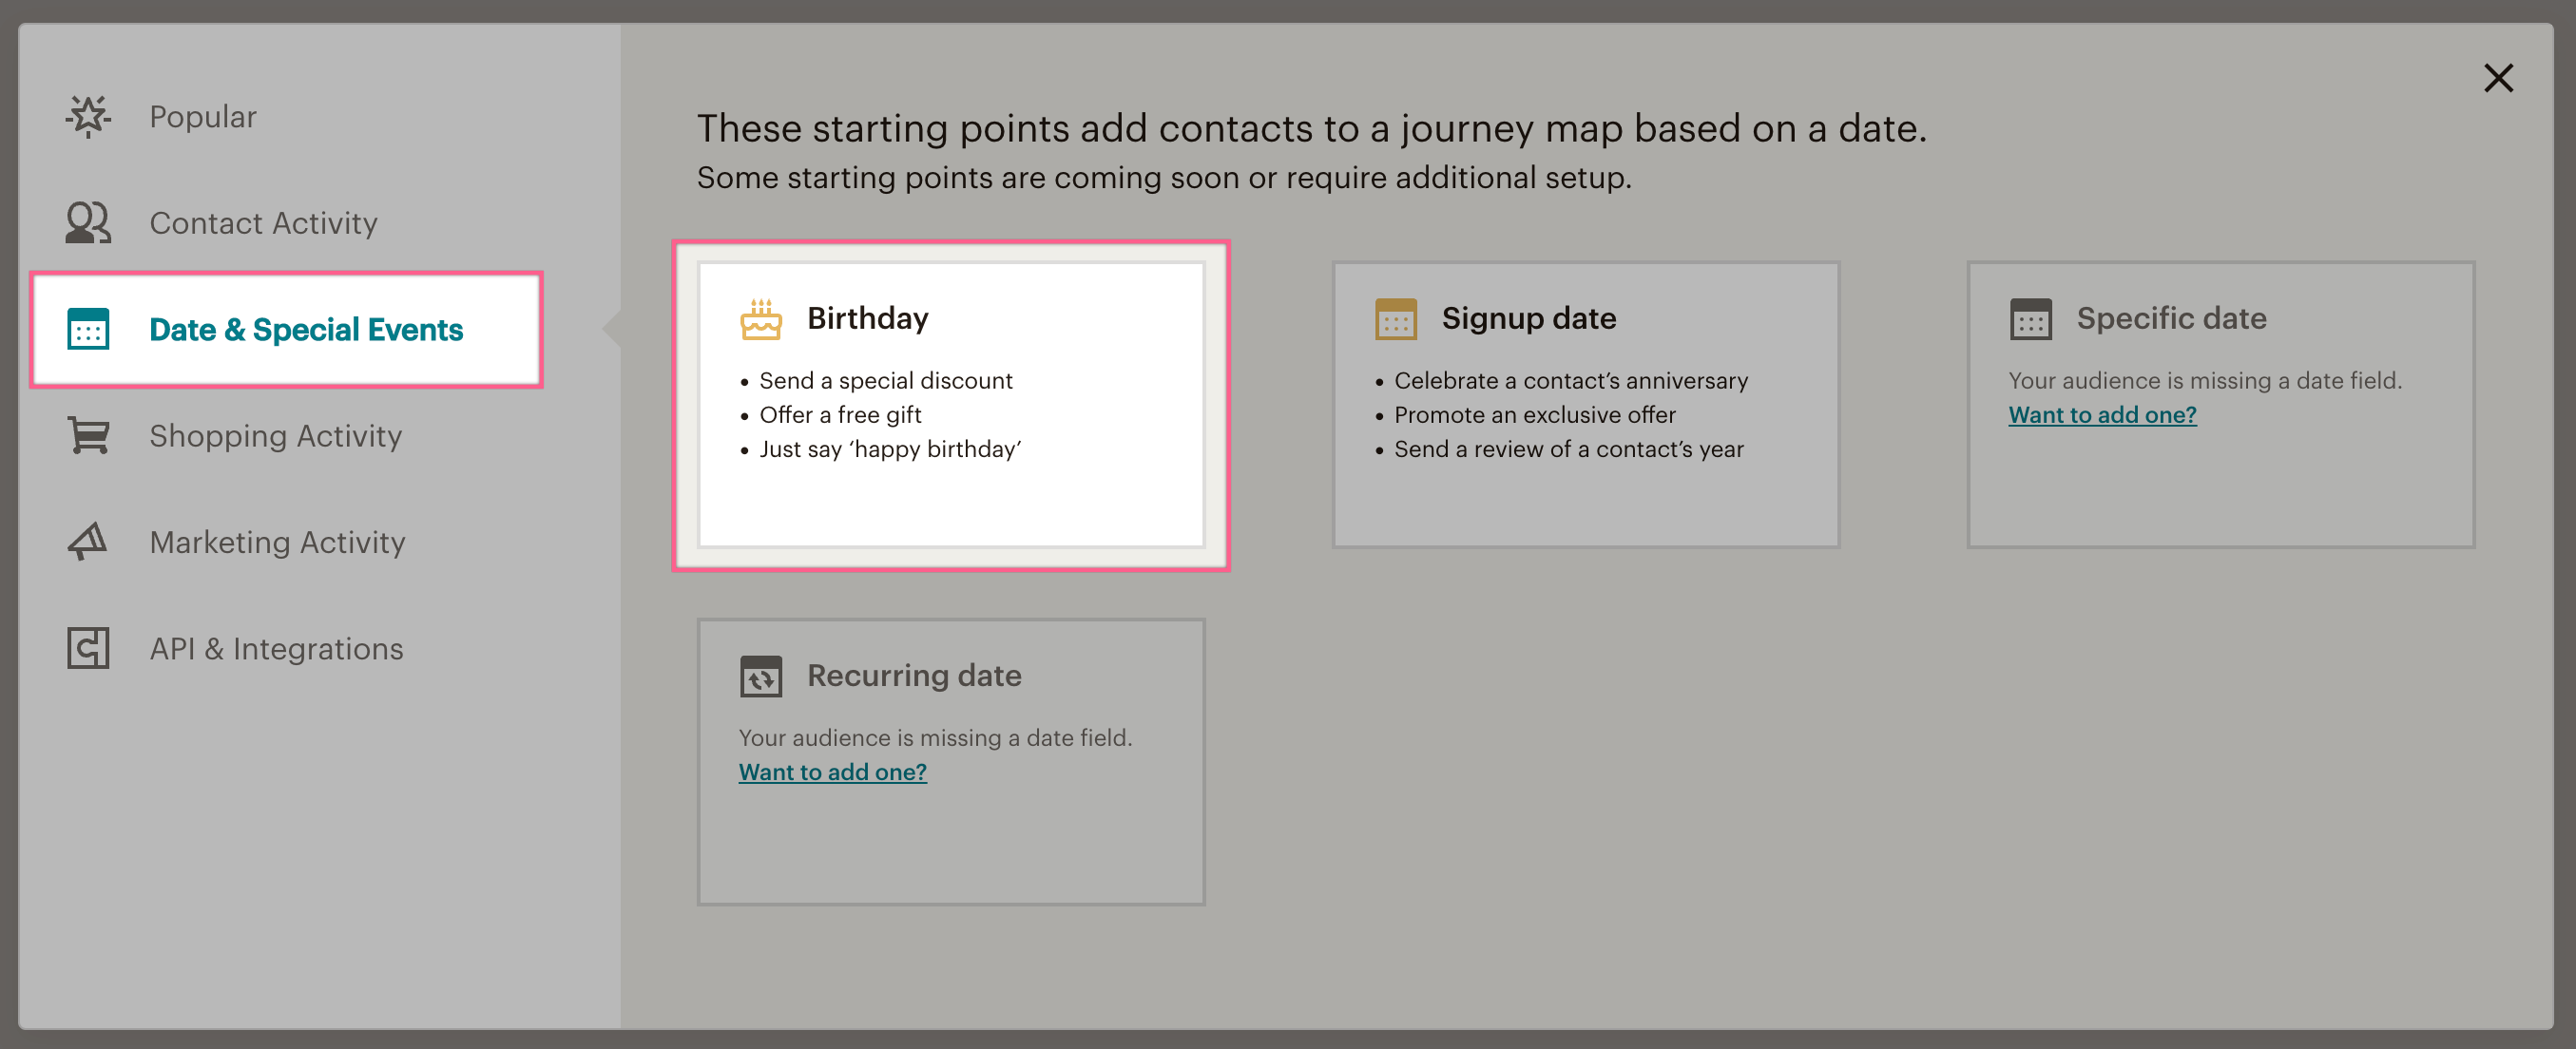The width and height of the screenshot is (2576, 1049).
Task: Switch to Contact Activity category
Action: point(263,222)
